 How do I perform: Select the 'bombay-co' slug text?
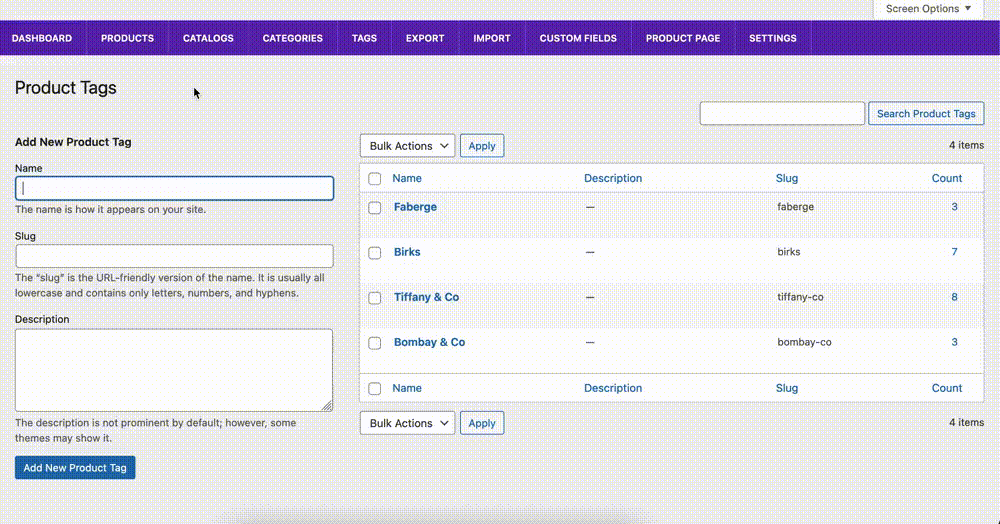(804, 342)
